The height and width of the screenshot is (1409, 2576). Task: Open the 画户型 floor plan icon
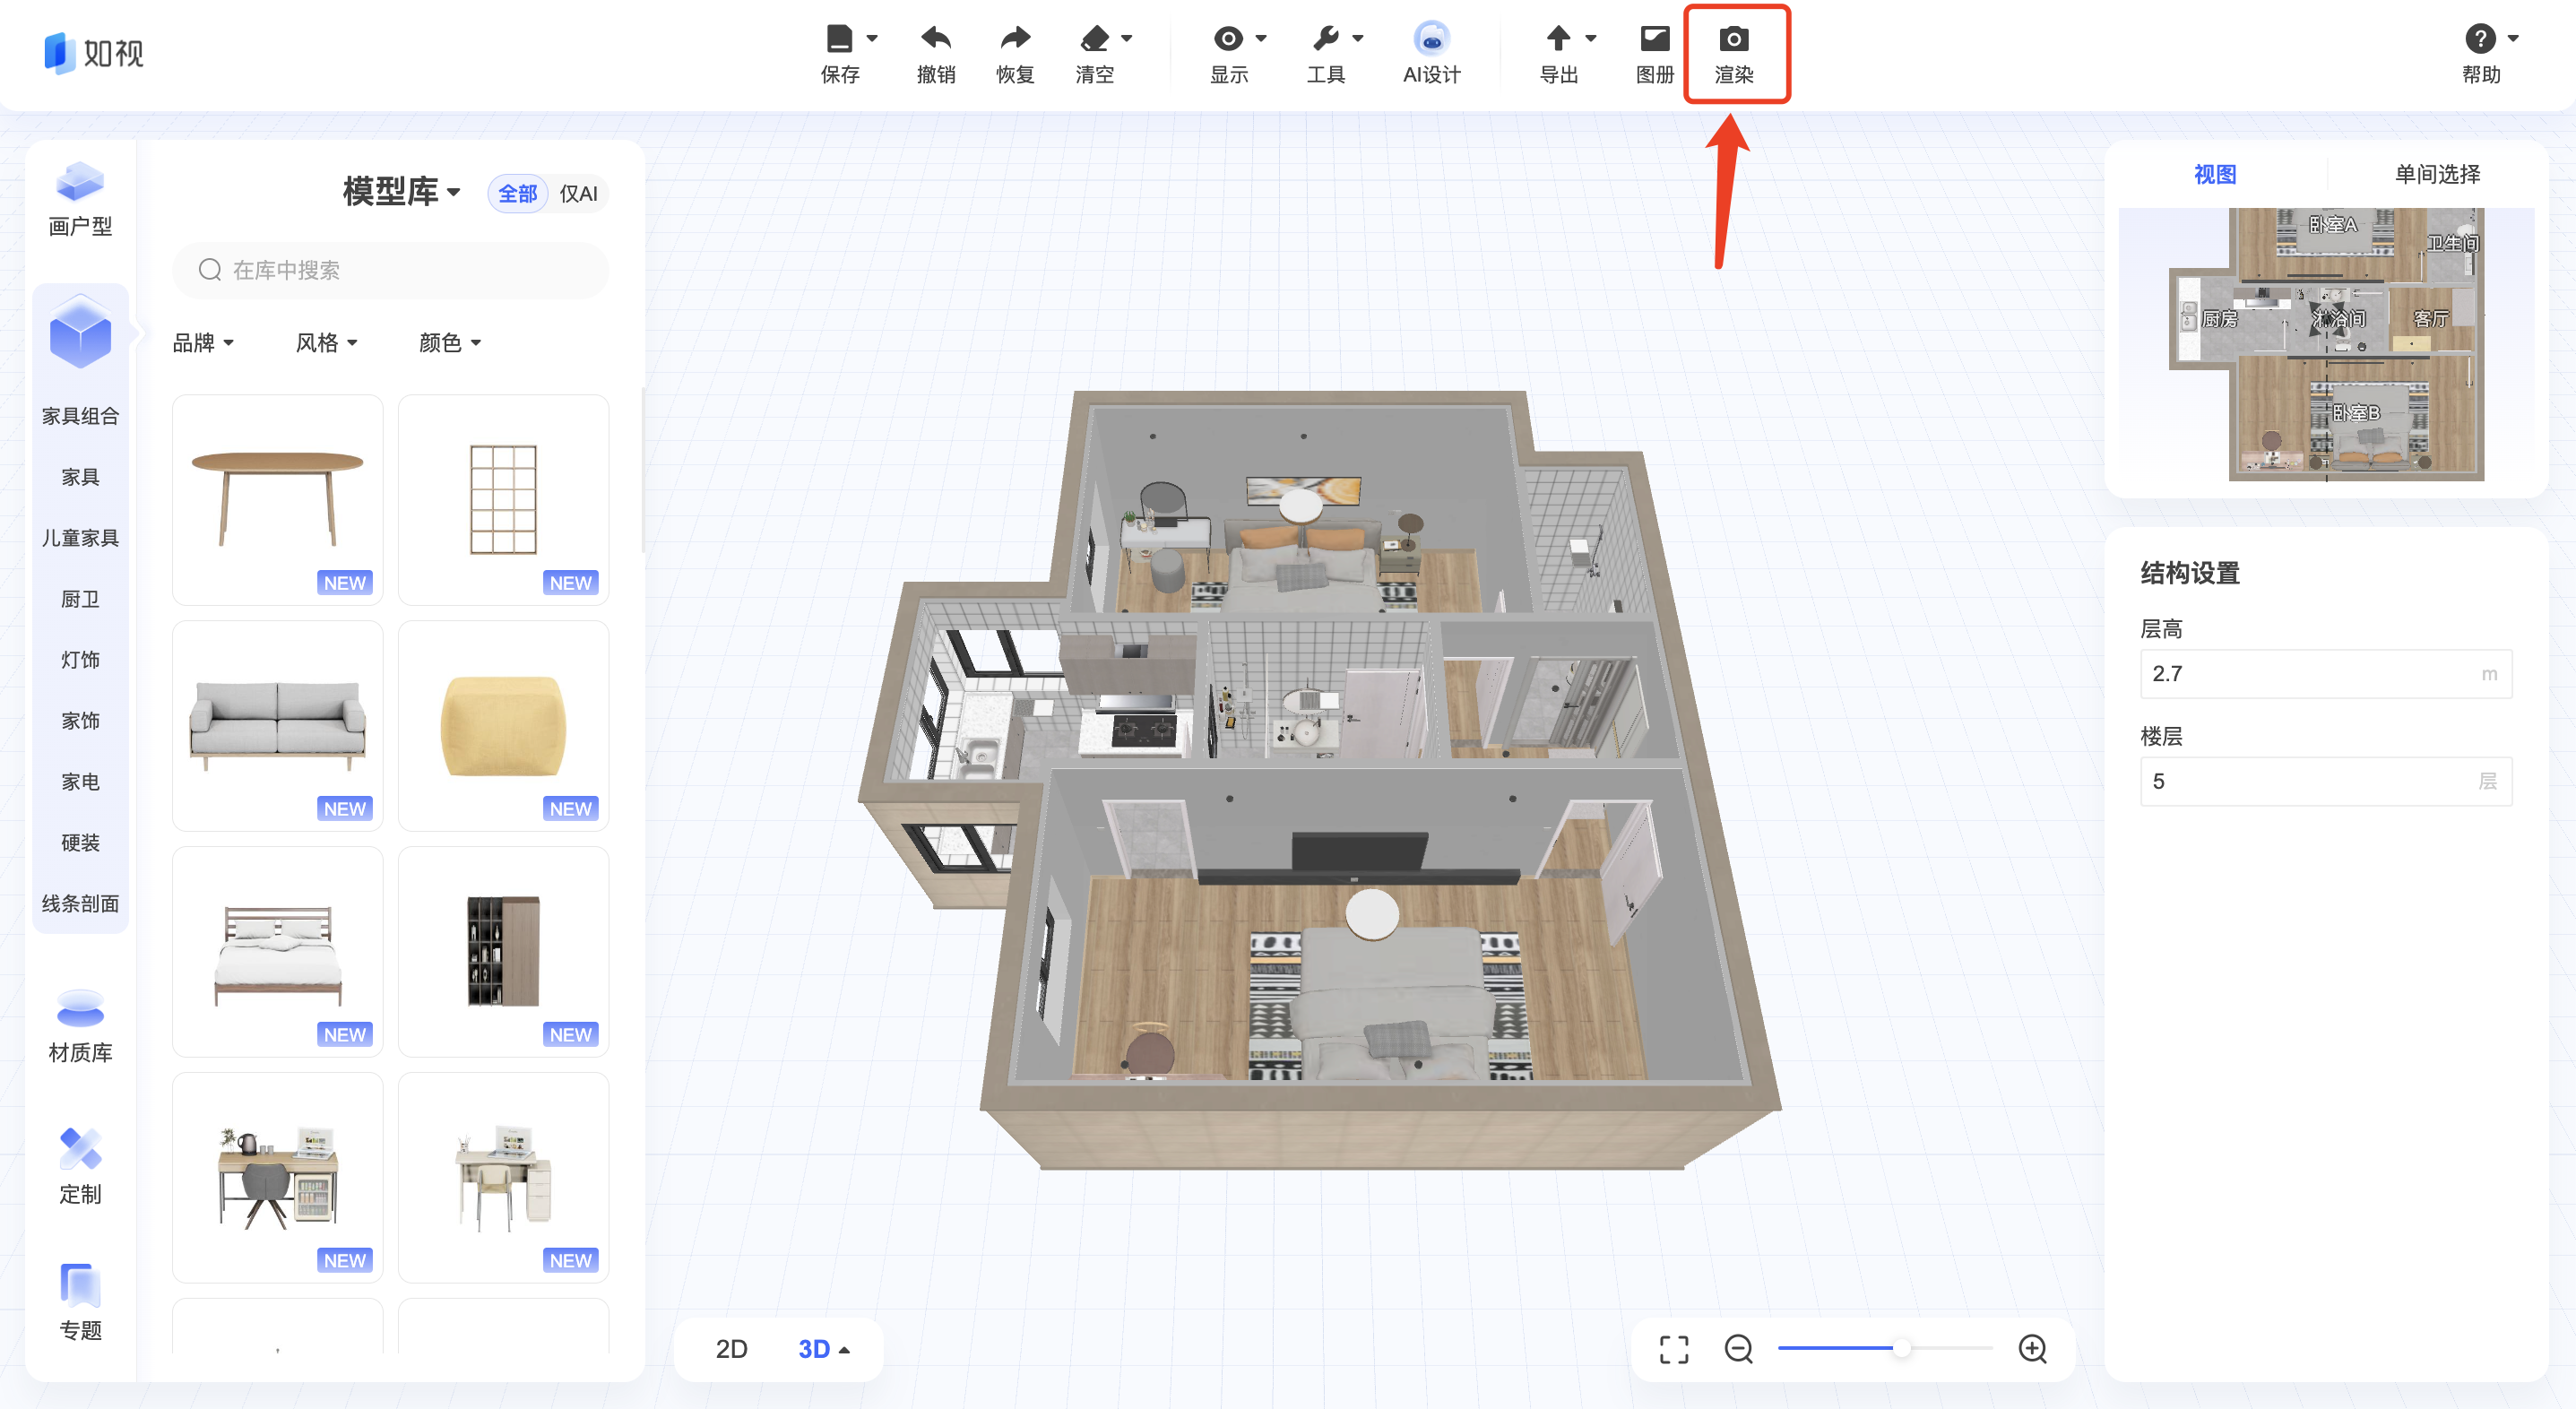[x=80, y=182]
